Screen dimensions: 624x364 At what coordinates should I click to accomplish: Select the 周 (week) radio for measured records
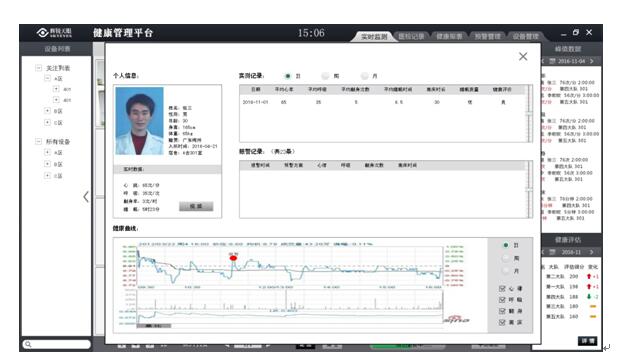point(326,76)
